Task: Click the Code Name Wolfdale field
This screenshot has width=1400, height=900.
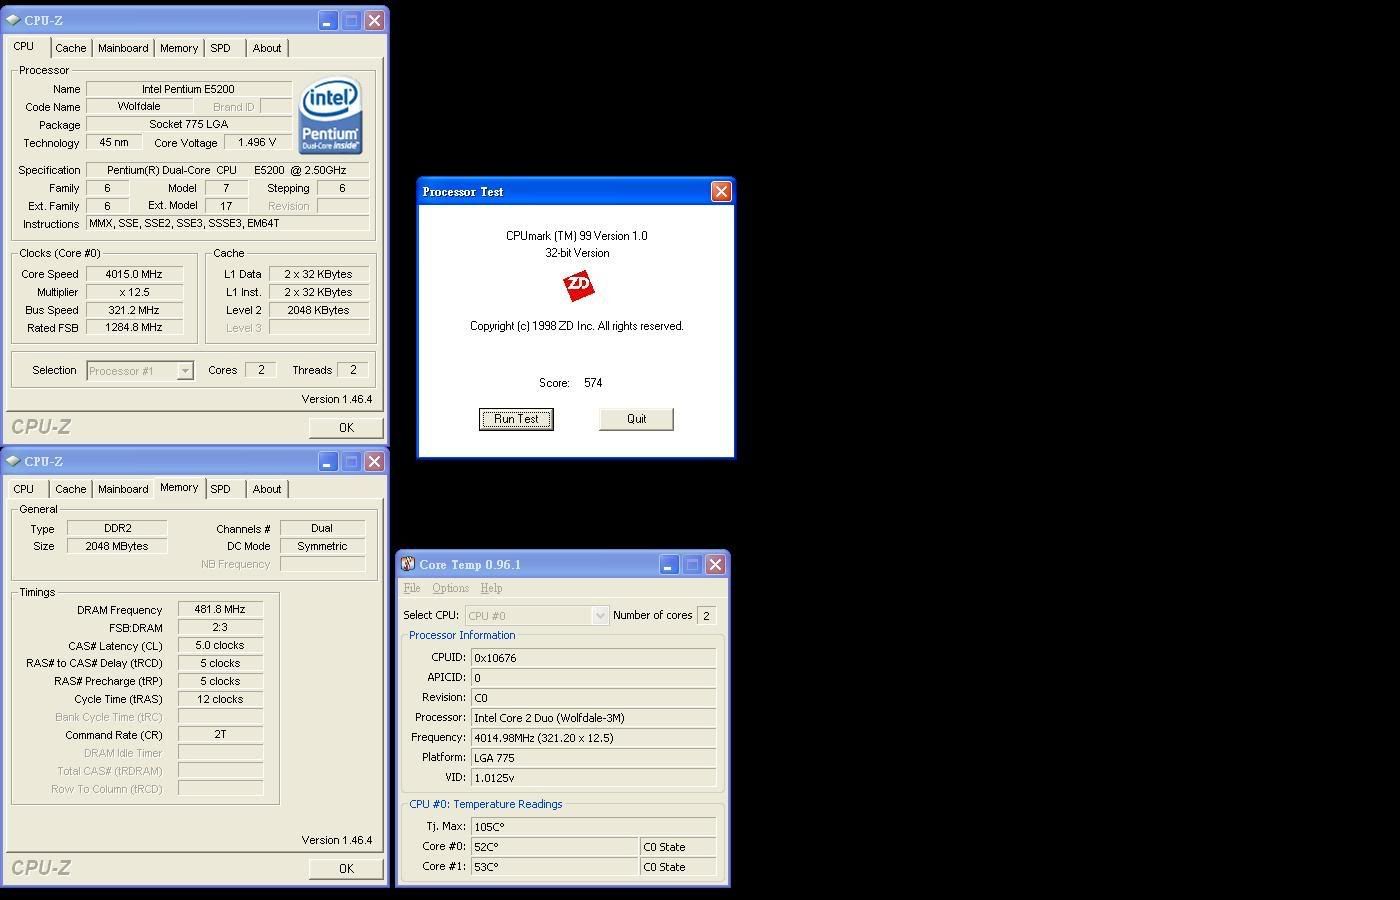Action: coord(139,106)
